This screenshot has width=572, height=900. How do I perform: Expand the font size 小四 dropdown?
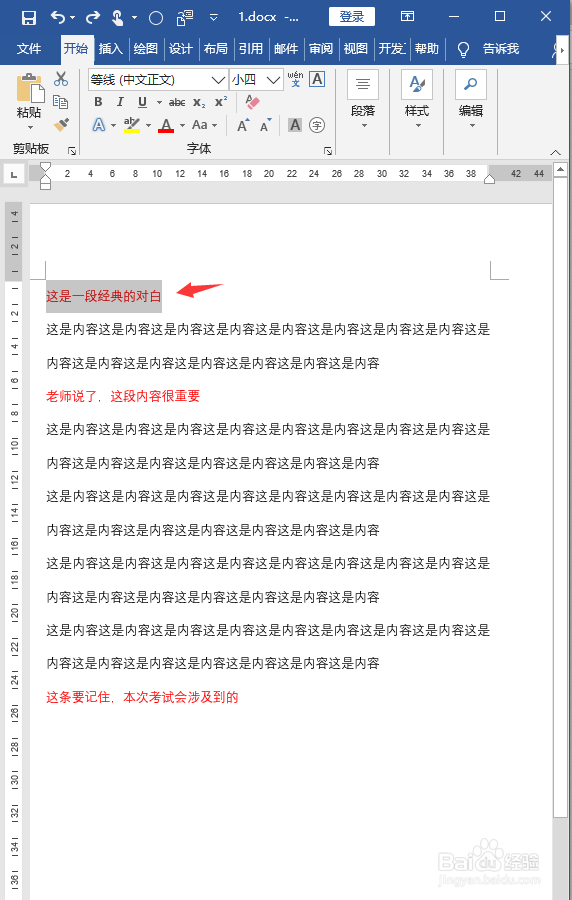274,80
